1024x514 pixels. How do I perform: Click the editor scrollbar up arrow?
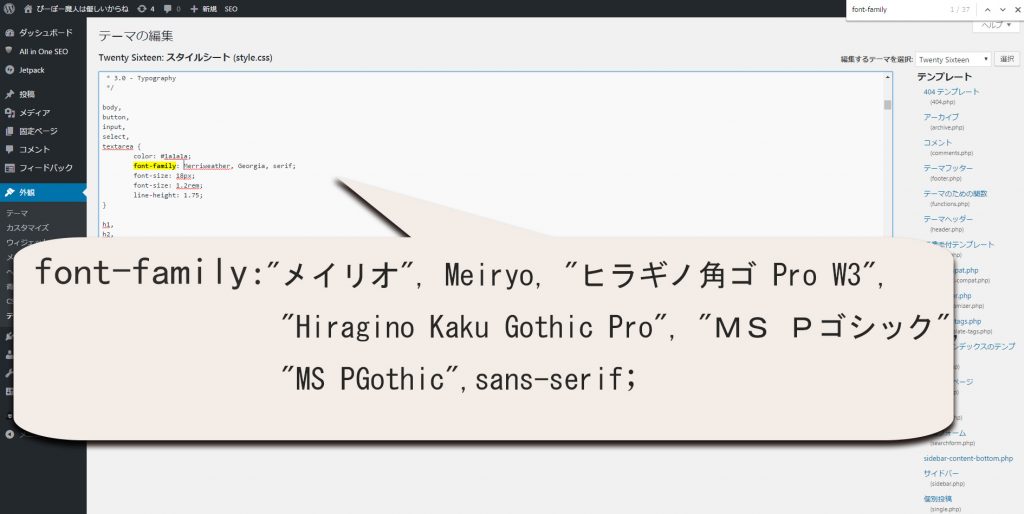[888, 77]
